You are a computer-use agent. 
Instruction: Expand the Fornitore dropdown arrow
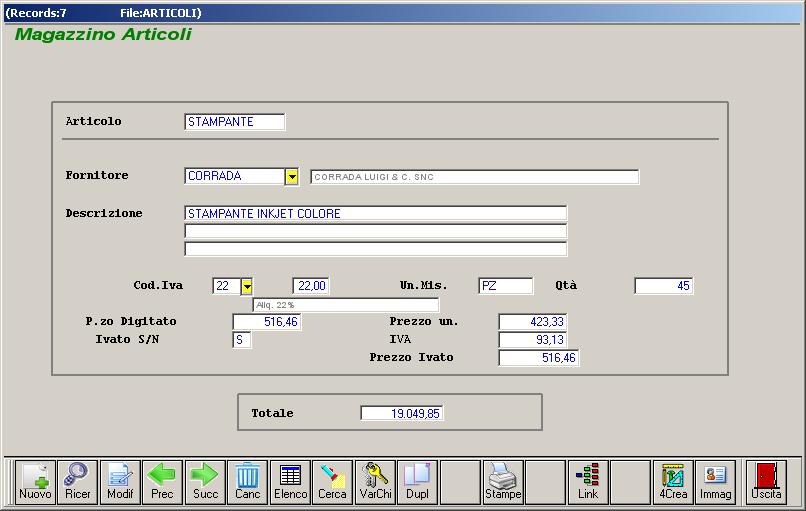click(292, 177)
